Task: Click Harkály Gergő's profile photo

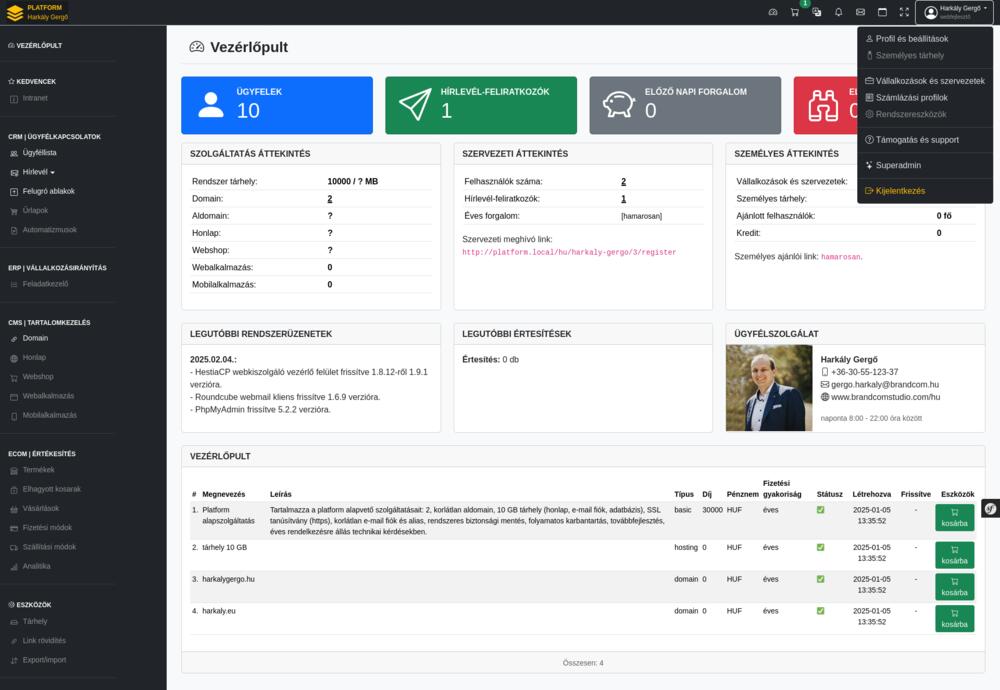Action: 769,388
